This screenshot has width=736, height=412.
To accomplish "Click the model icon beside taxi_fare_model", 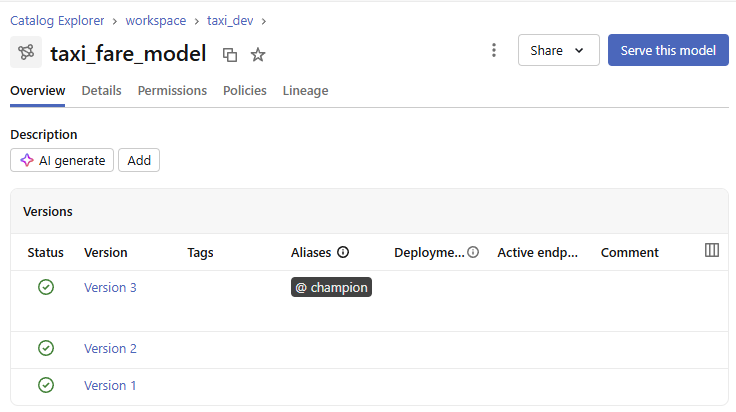I will coord(26,52).
